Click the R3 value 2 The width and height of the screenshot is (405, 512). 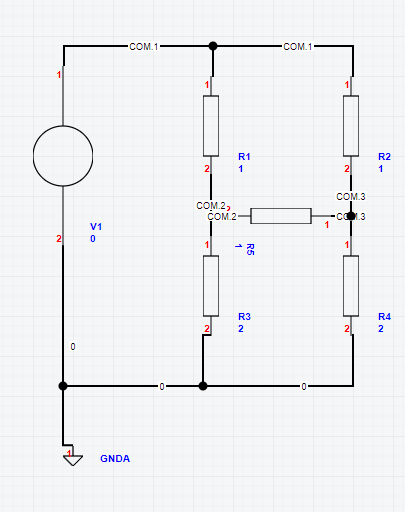241,329
